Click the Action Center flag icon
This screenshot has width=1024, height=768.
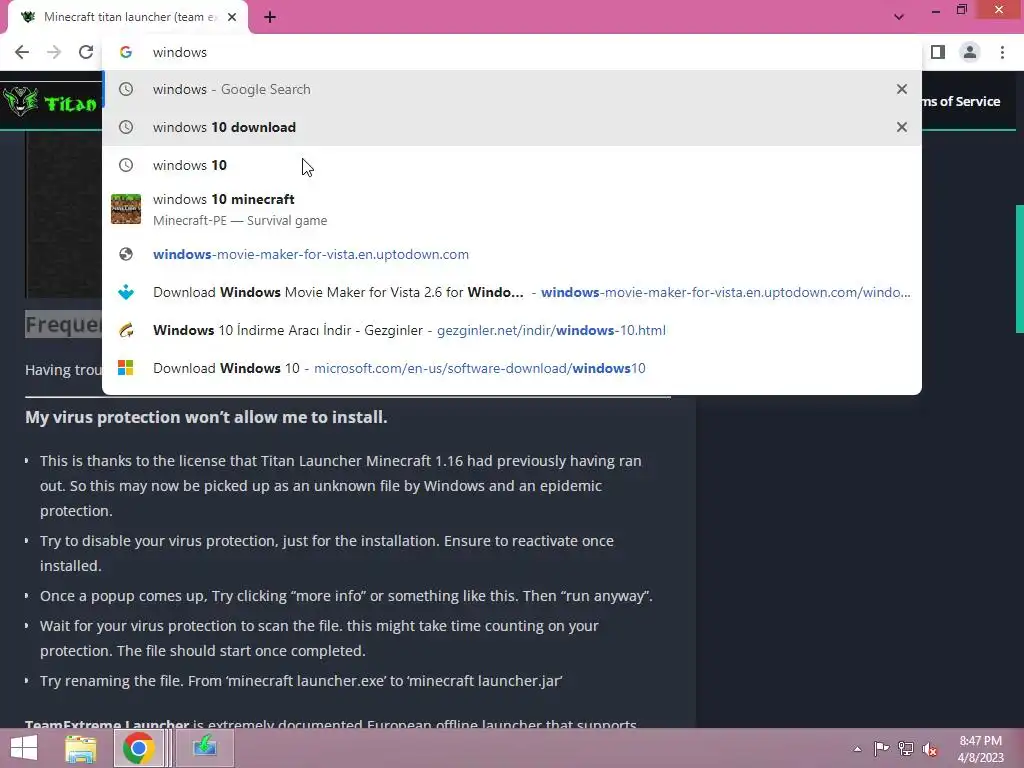click(881, 748)
